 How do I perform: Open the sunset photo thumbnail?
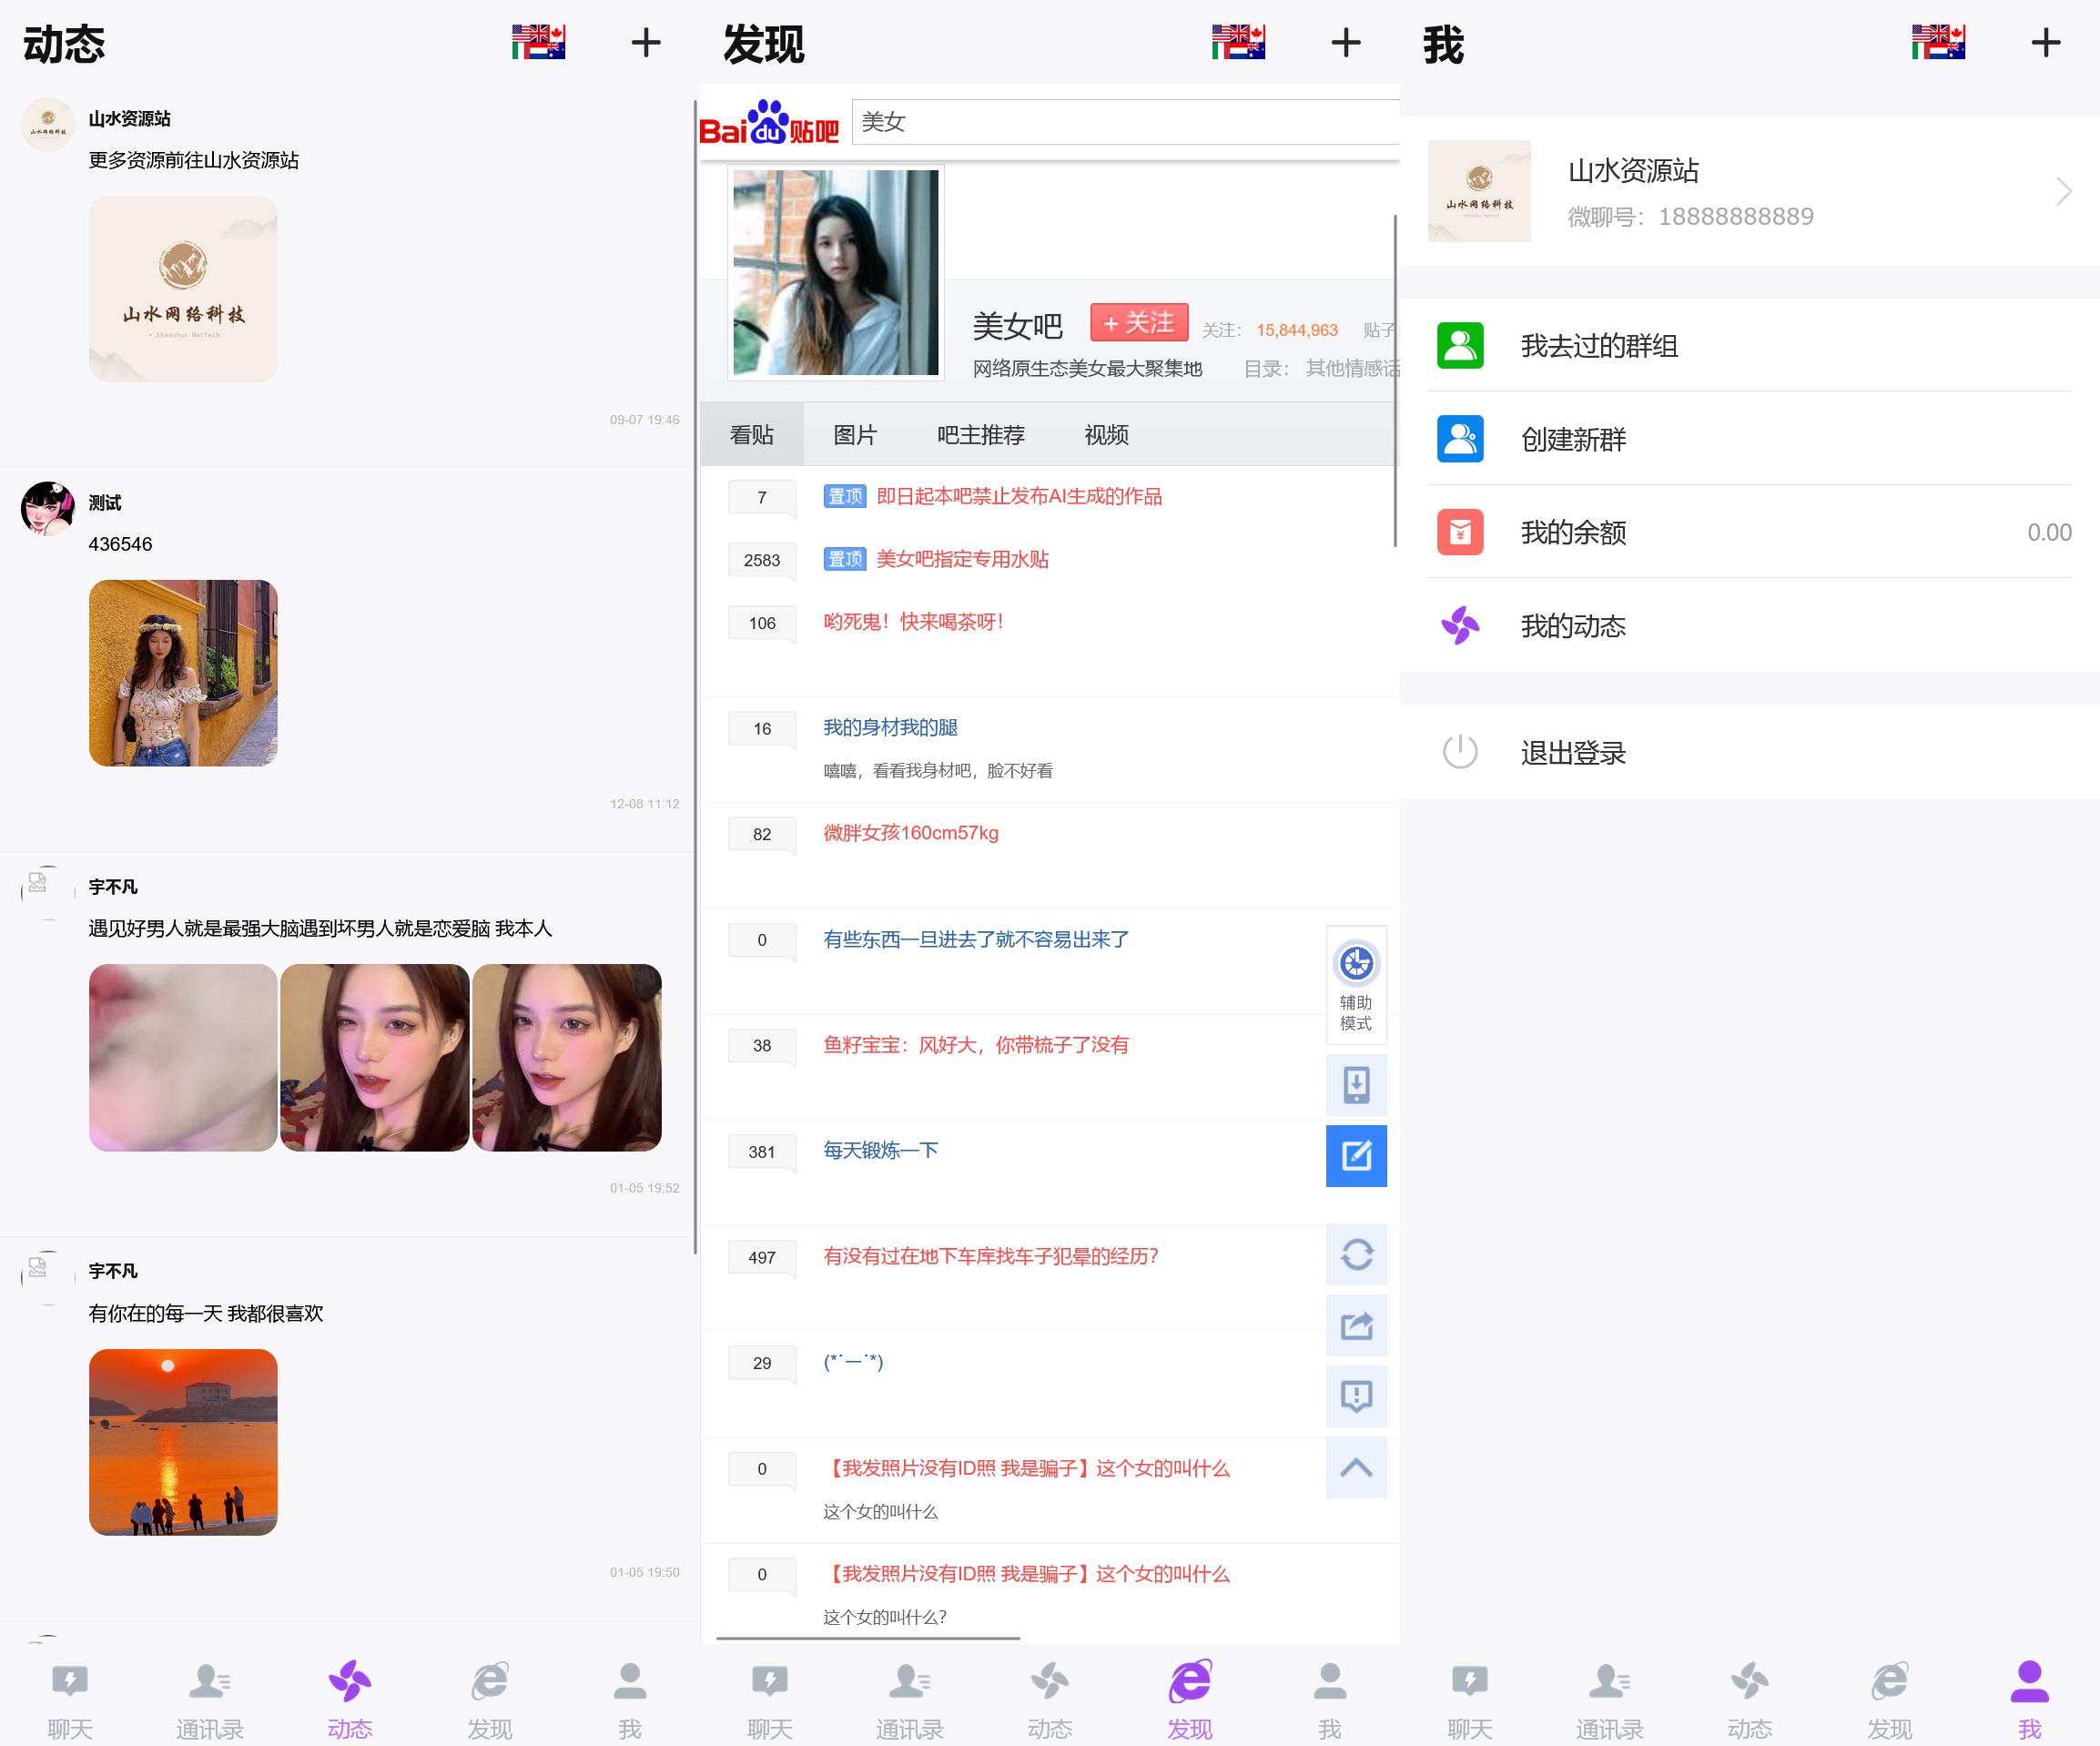[183, 1442]
